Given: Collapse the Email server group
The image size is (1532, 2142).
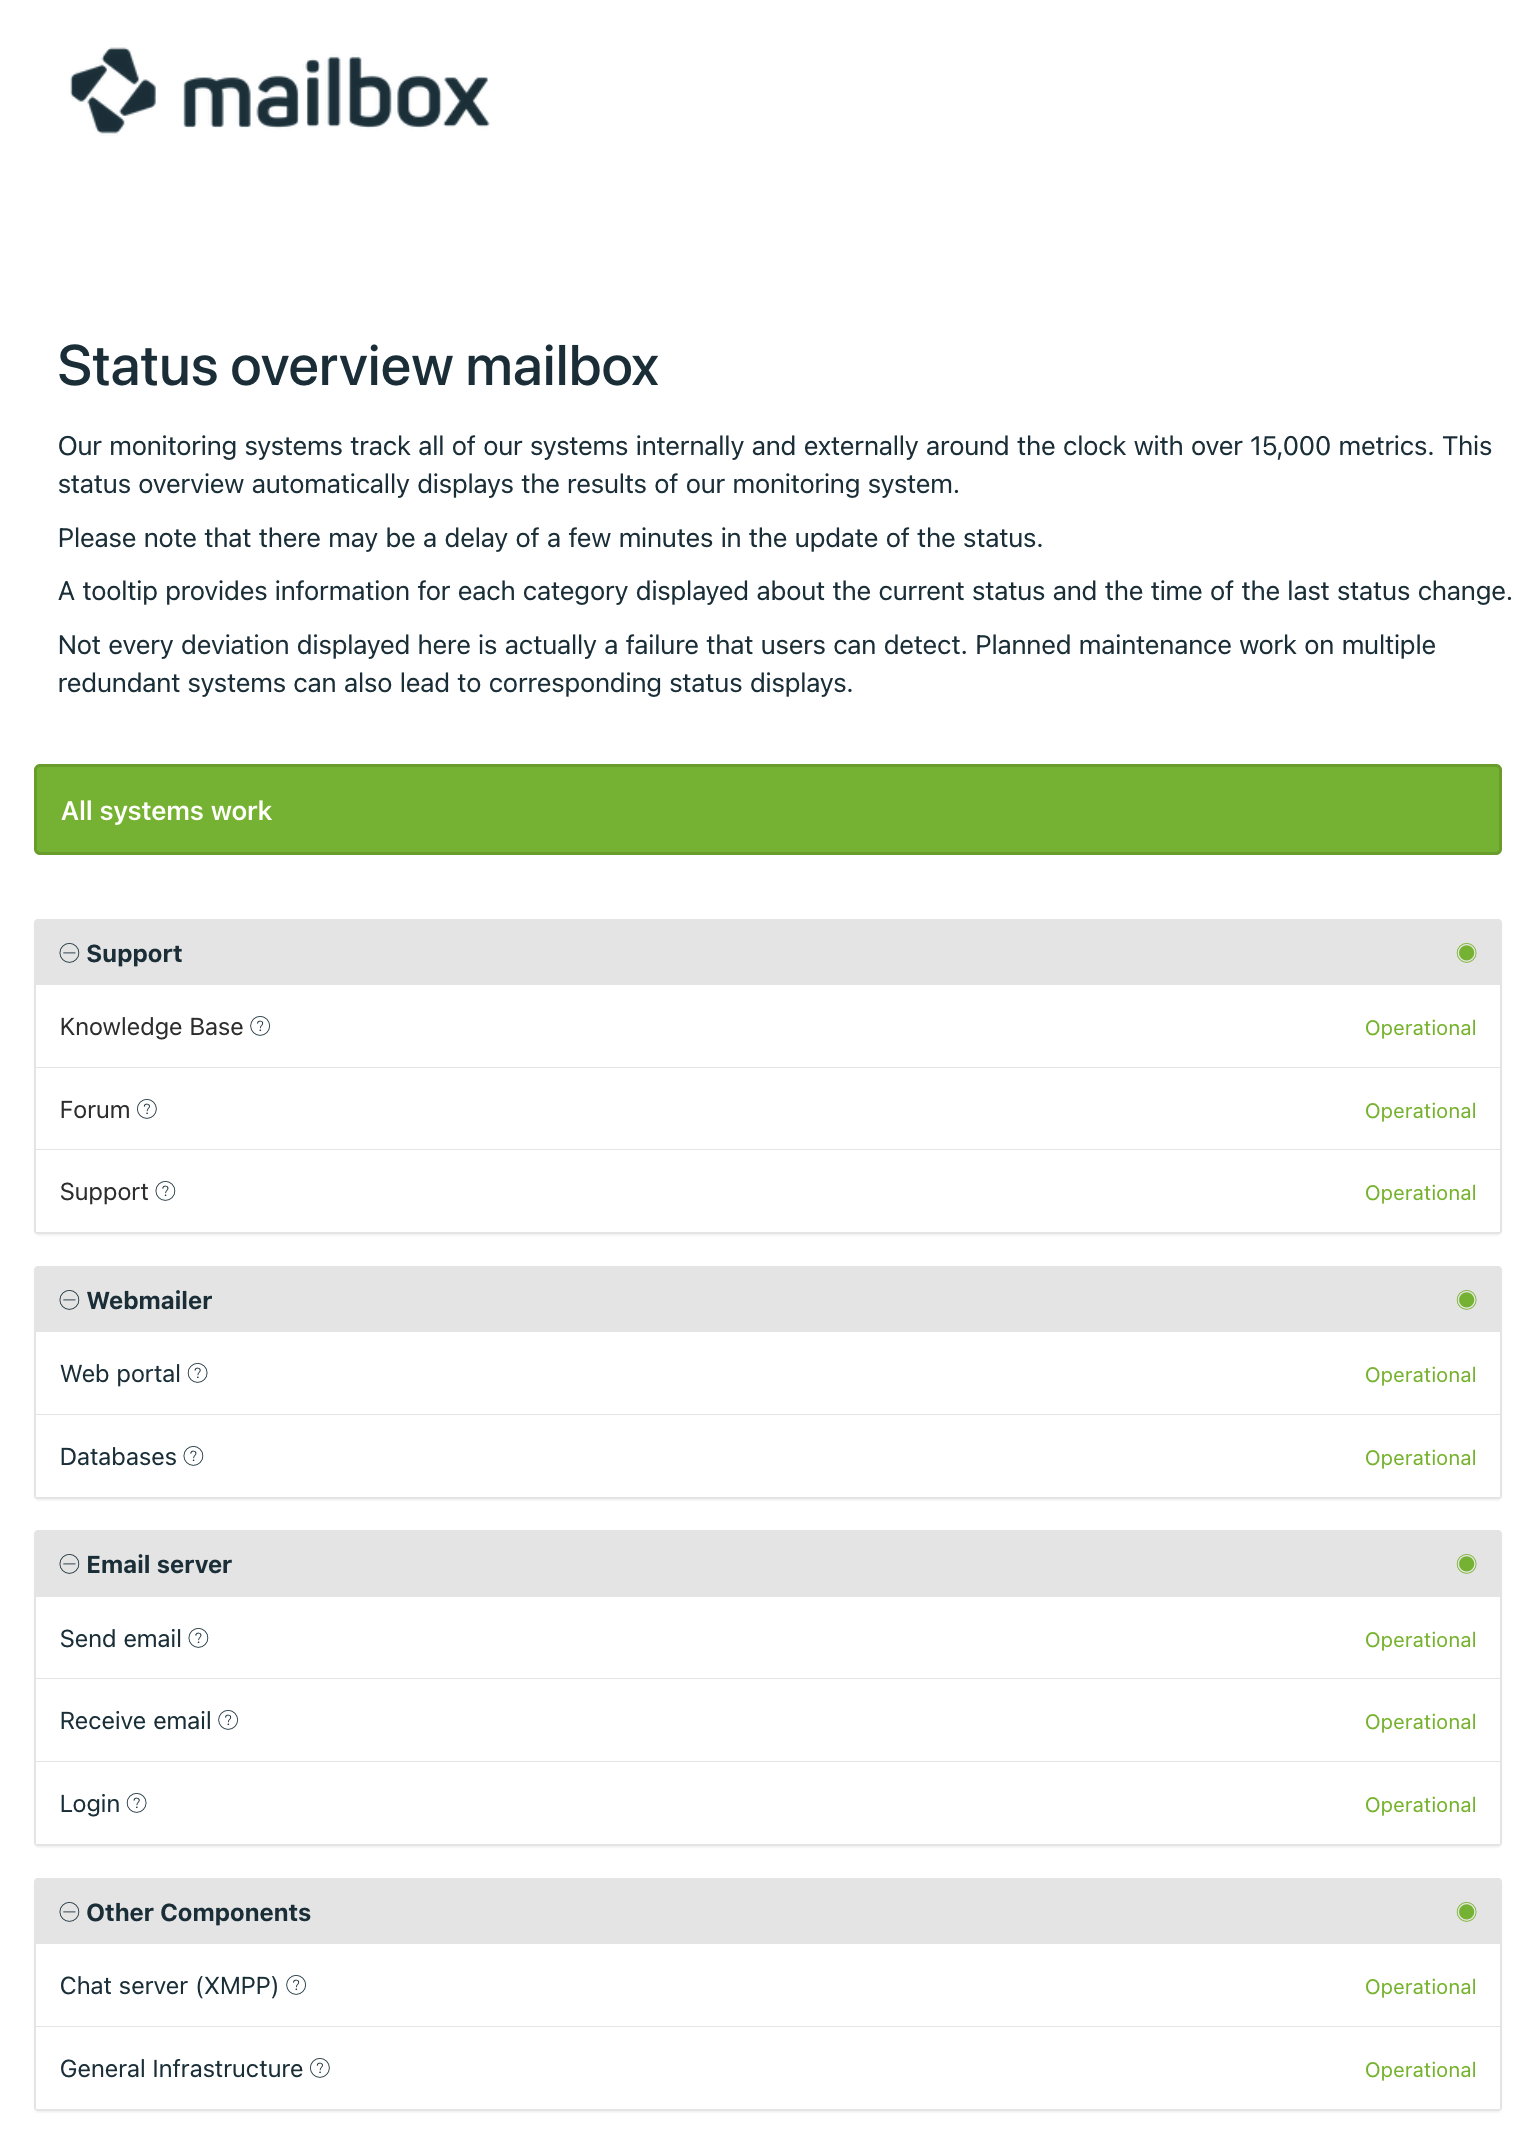Looking at the screenshot, I should click(69, 1564).
